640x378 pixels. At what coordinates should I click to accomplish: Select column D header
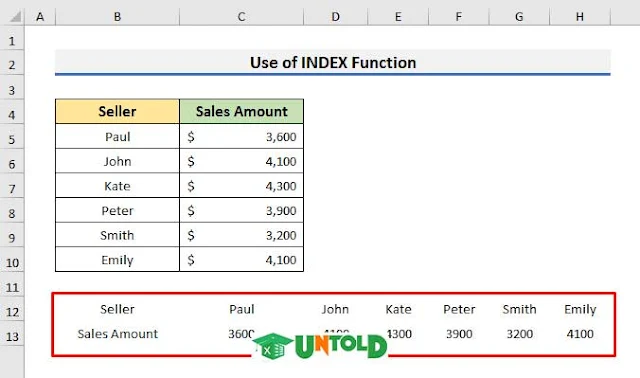pyautogui.click(x=336, y=17)
